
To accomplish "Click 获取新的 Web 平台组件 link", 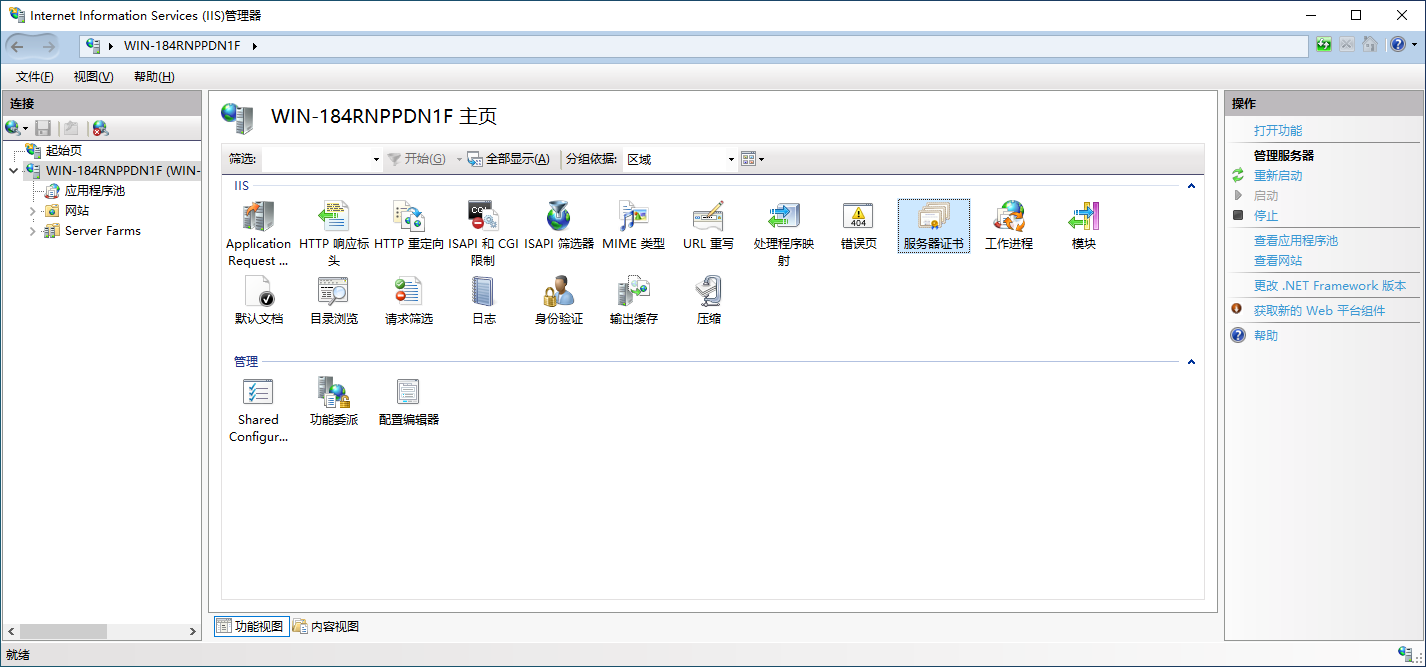I will click(x=1320, y=311).
